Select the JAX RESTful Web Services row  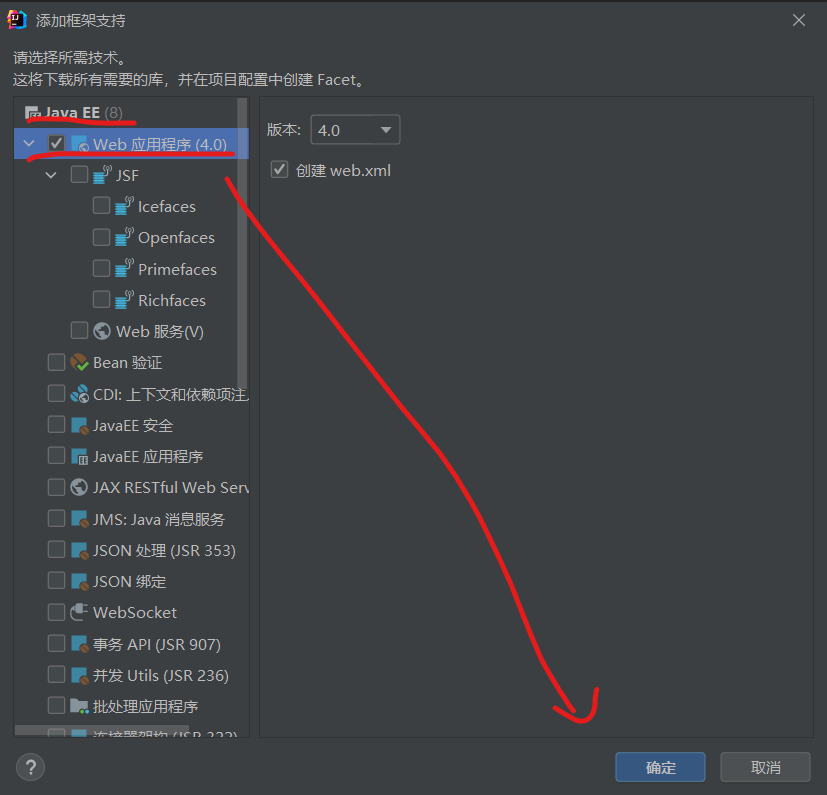coord(132,487)
